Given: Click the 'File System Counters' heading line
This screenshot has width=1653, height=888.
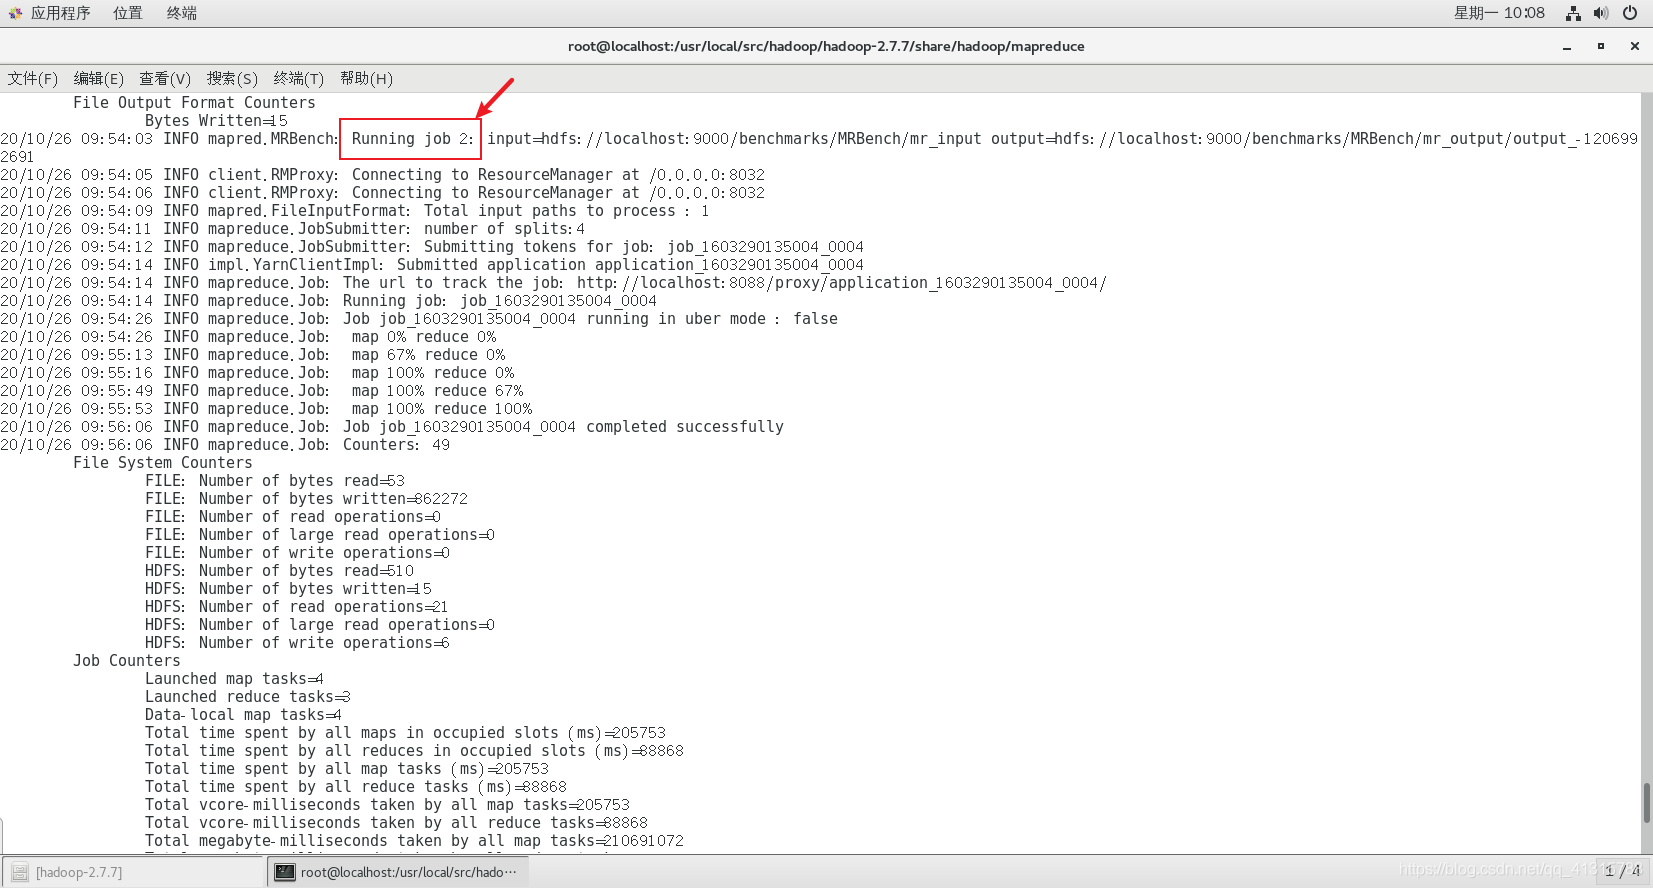Looking at the screenshot, I should click(x=163, y=463).
